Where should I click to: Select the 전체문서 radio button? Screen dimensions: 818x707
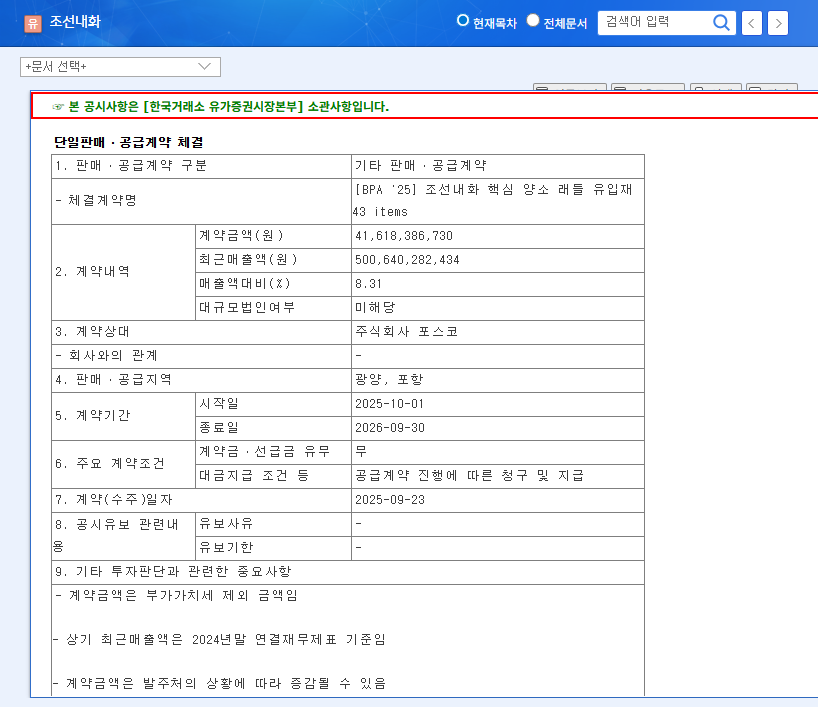pyautogui.click(x=533, y=20)
